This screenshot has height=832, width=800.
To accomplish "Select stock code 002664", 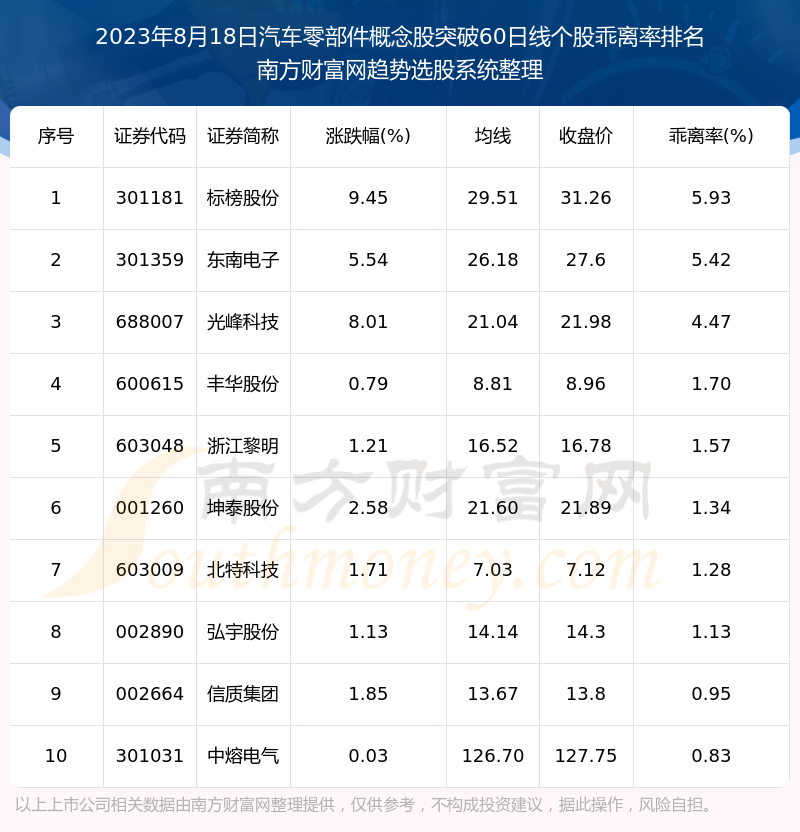I will [150, 694].
